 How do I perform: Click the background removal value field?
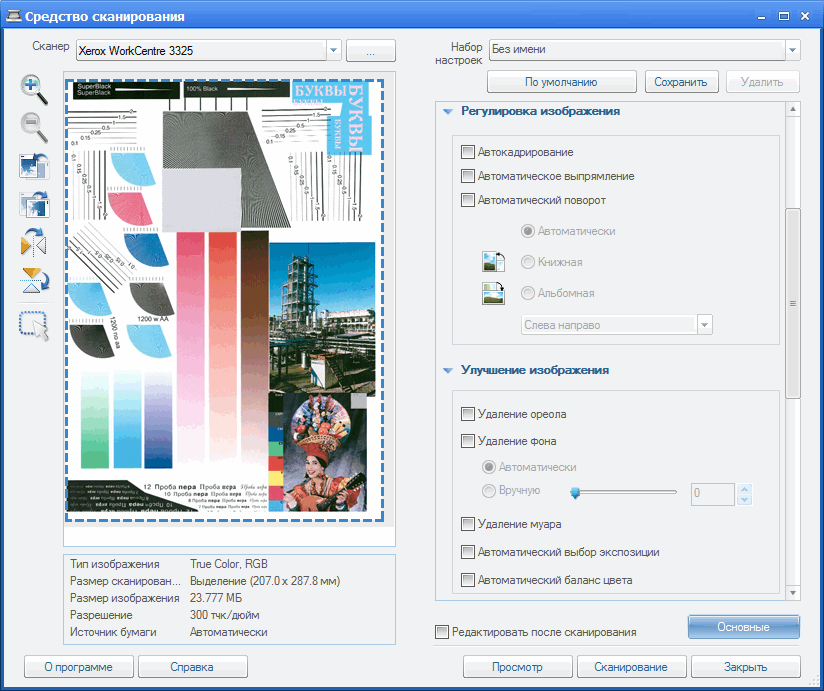(x=713, y=494)
